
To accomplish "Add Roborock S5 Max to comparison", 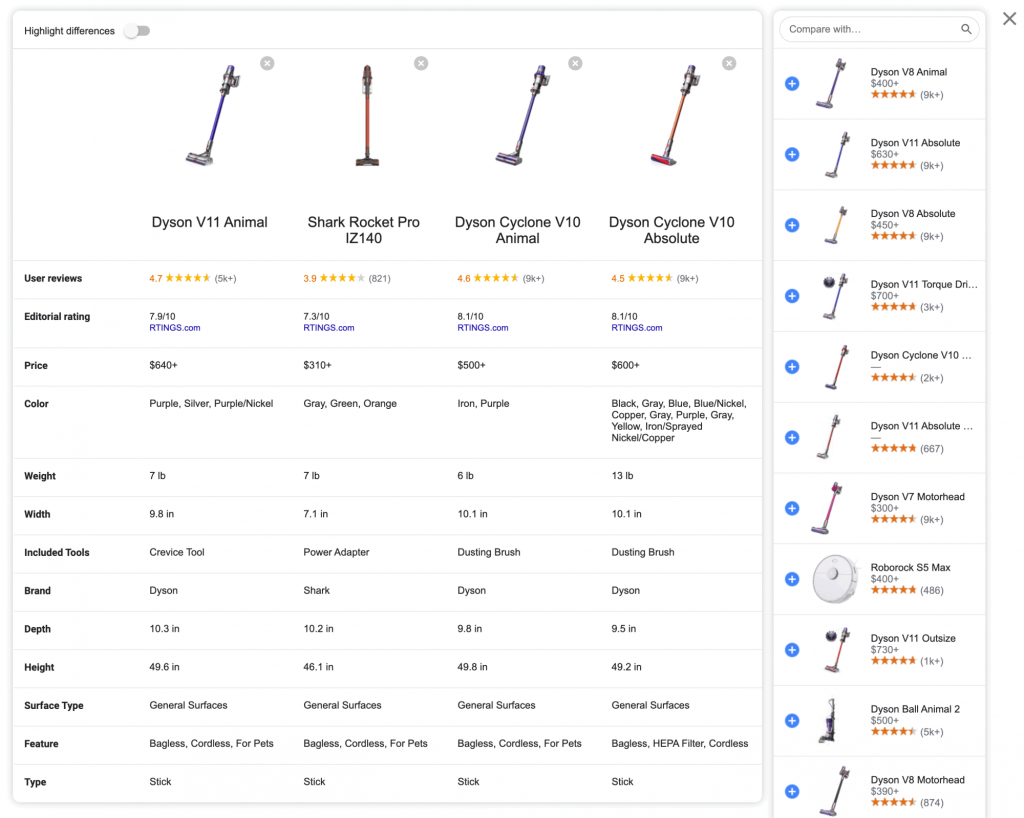I will coord(792,580).
